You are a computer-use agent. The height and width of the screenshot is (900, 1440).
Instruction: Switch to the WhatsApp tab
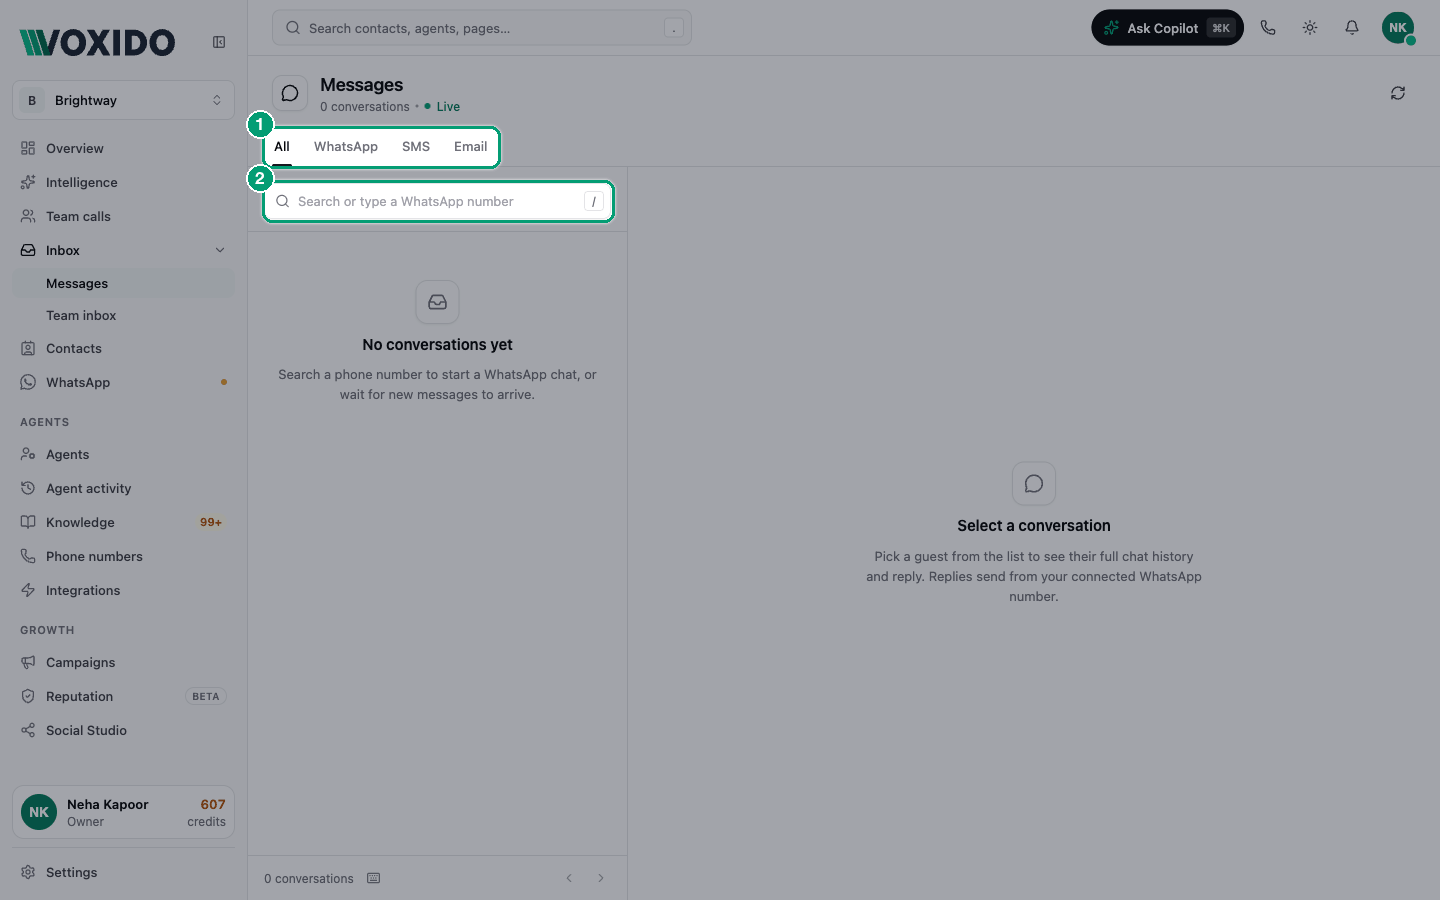[346, 146]
